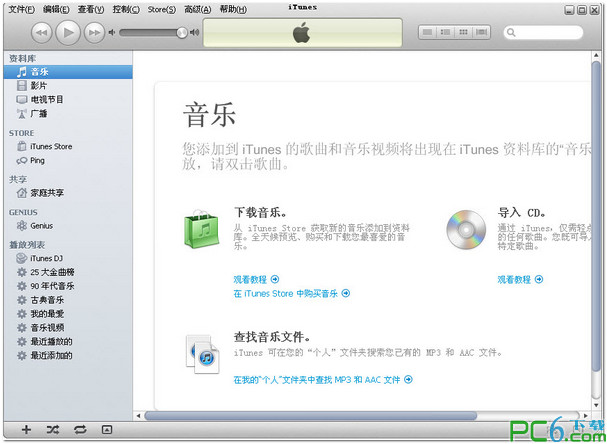This screenshot has width=607, height=444.
Task: Maximize the iTunes window
Action: (582, 10)
